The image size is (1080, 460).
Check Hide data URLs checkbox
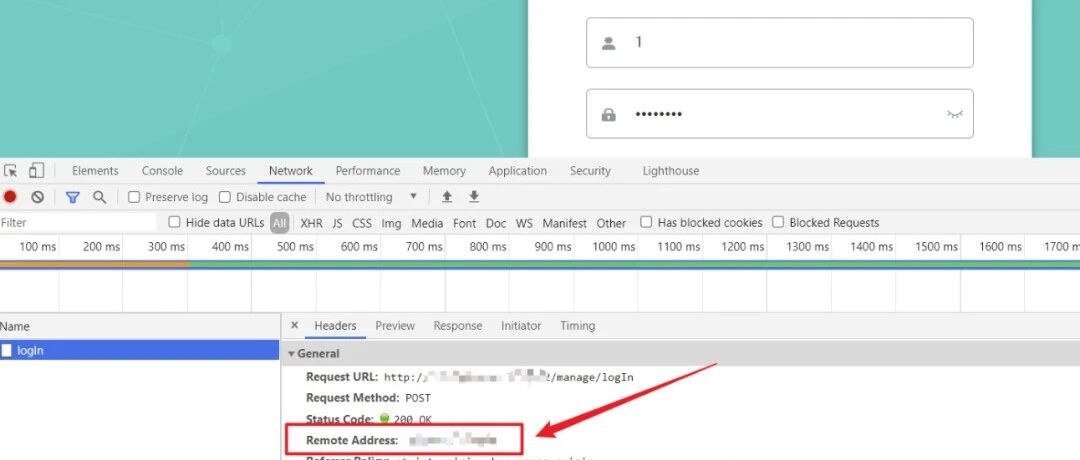pos(174,222)
